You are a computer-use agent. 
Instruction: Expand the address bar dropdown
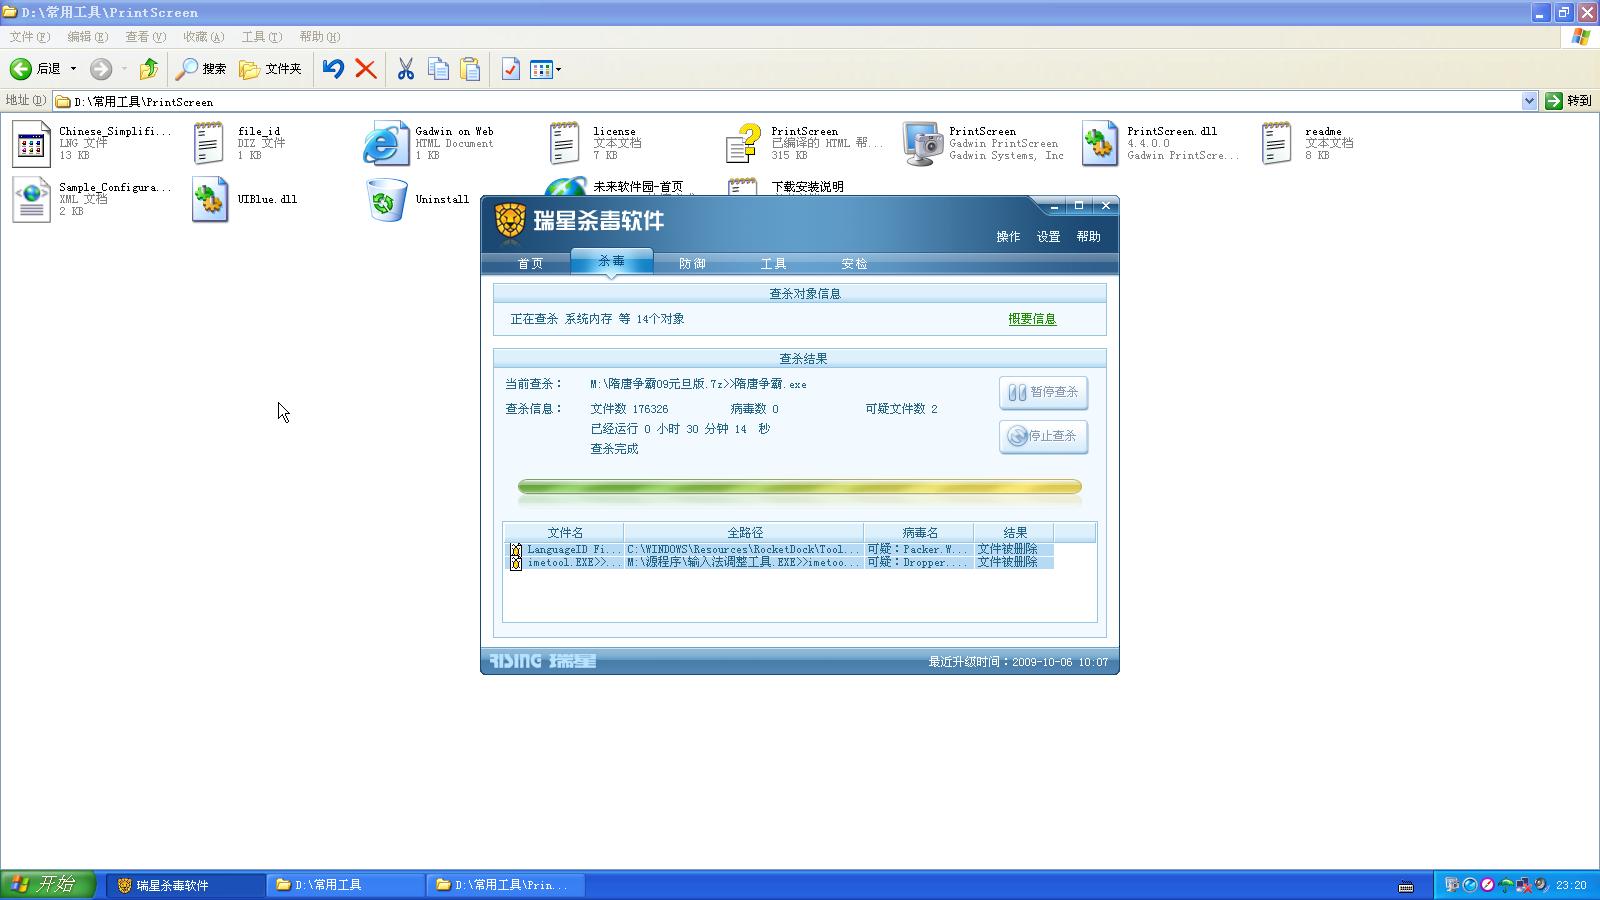pos(1529,101)
